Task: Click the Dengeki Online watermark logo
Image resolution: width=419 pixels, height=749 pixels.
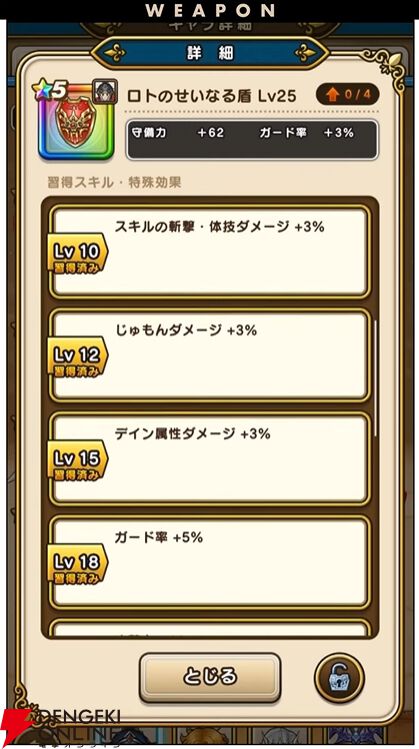Action: tap(61, 726)
